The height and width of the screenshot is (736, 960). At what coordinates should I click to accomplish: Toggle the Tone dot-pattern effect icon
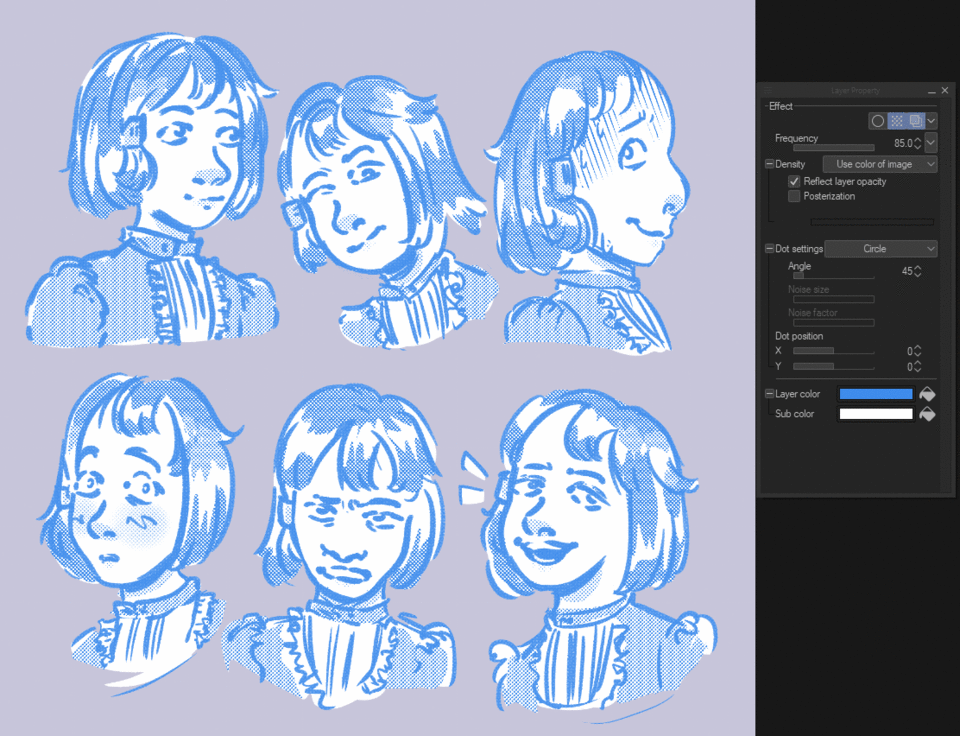[896, 121]
